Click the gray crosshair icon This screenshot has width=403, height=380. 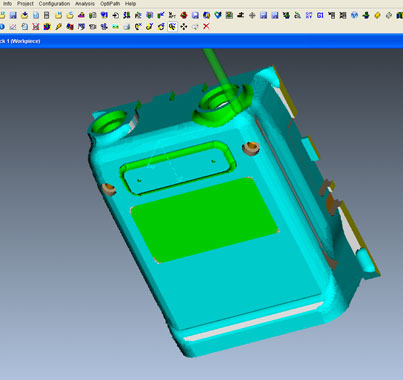coord(252,15)
